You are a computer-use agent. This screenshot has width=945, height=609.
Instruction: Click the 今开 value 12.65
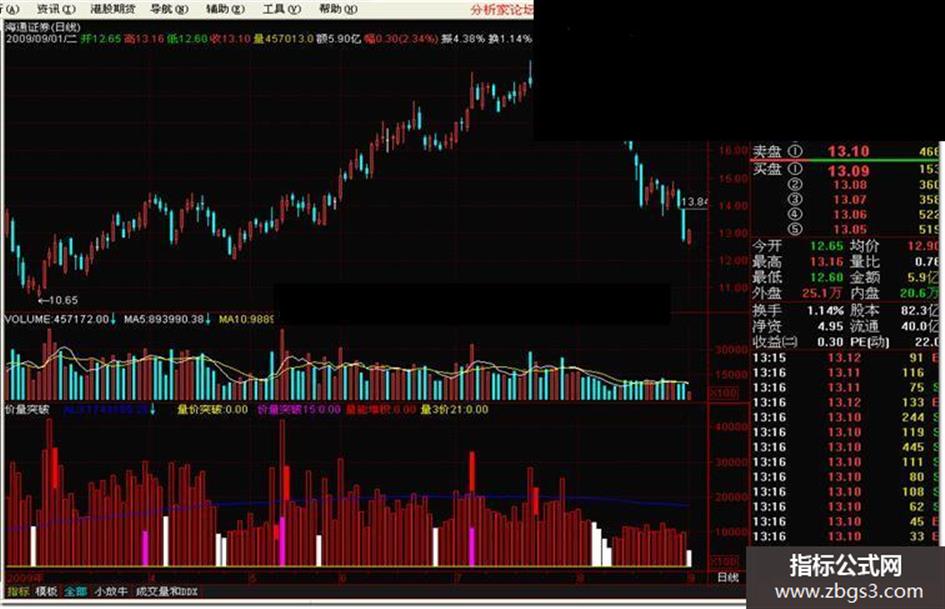coord(826,246)
